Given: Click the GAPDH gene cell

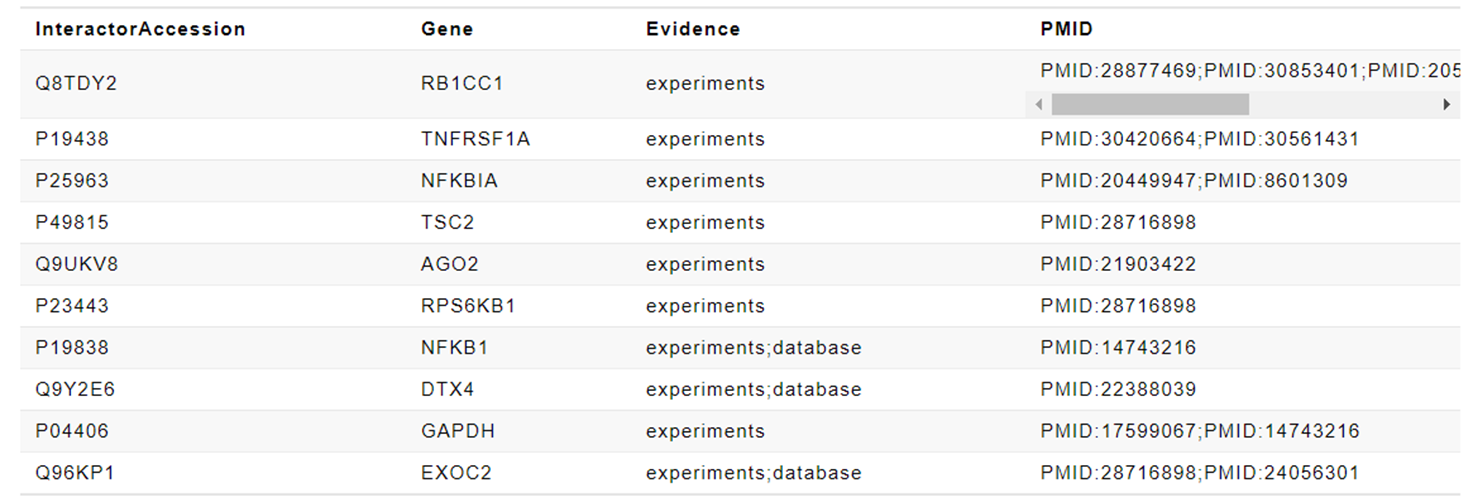Looking at the screenshot, I should [458, 432].
